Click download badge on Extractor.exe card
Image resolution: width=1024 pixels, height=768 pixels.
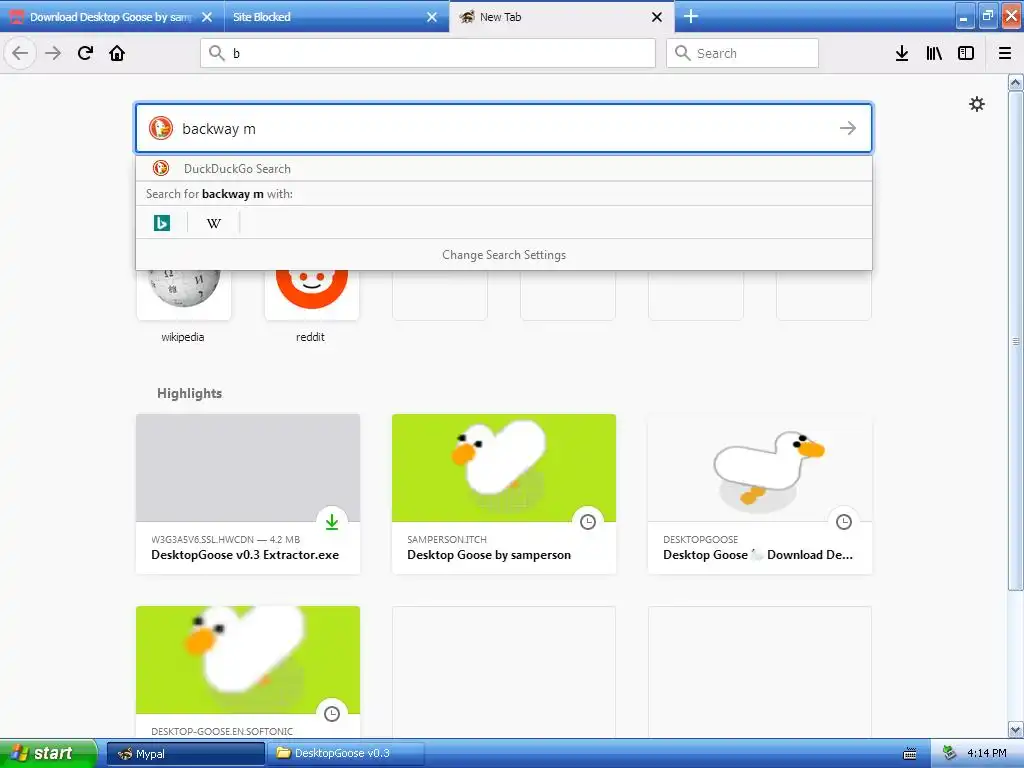coord(332,522)
